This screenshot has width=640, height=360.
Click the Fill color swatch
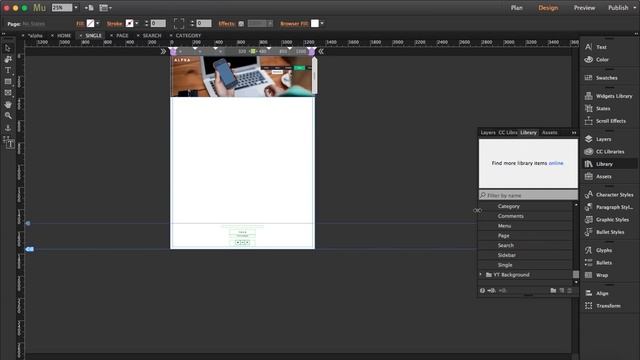click(x=91, y=24)
